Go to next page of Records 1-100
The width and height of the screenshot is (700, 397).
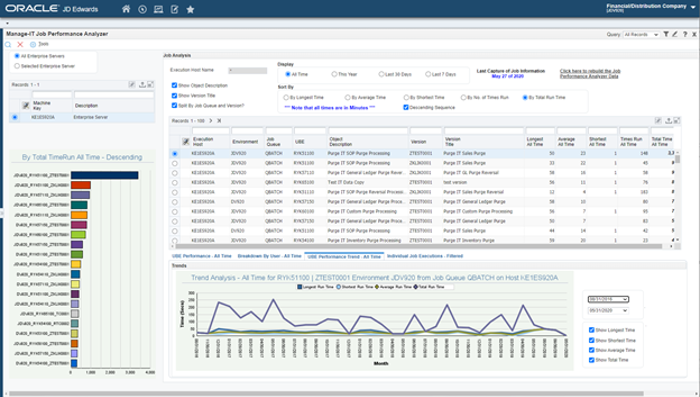point(211,121)
